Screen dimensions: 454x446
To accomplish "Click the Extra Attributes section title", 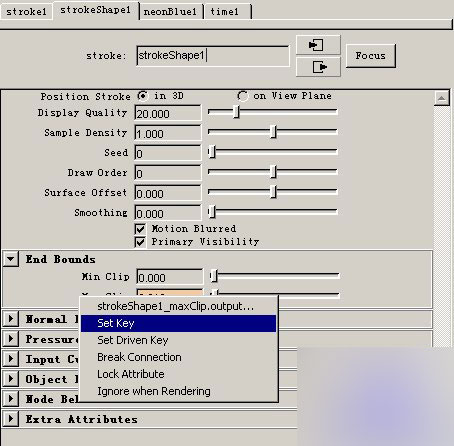I will (82, 419).
